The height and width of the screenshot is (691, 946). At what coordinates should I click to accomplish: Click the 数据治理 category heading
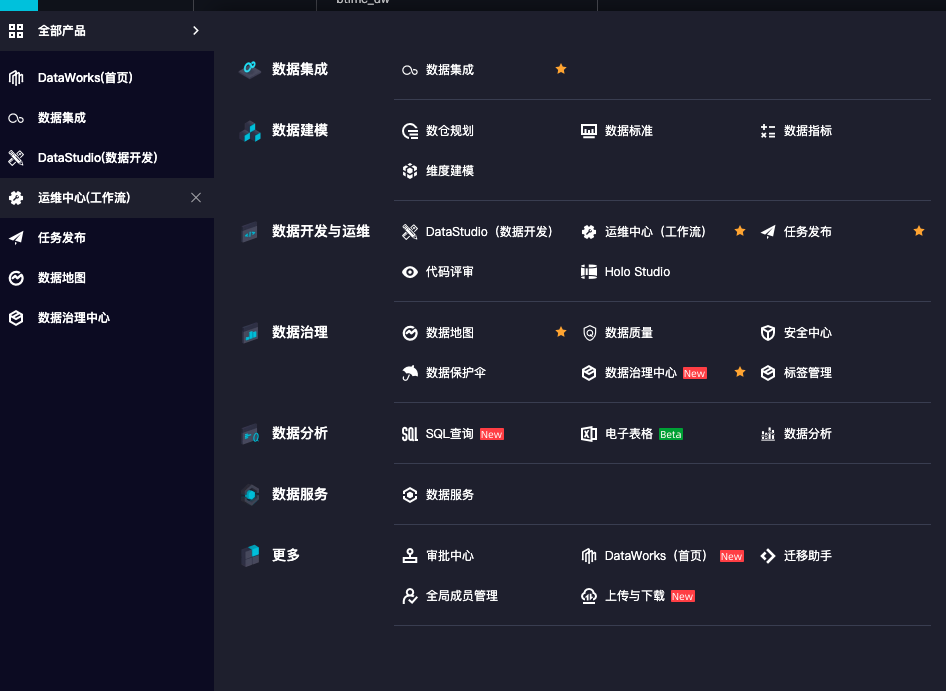(300, 333)
